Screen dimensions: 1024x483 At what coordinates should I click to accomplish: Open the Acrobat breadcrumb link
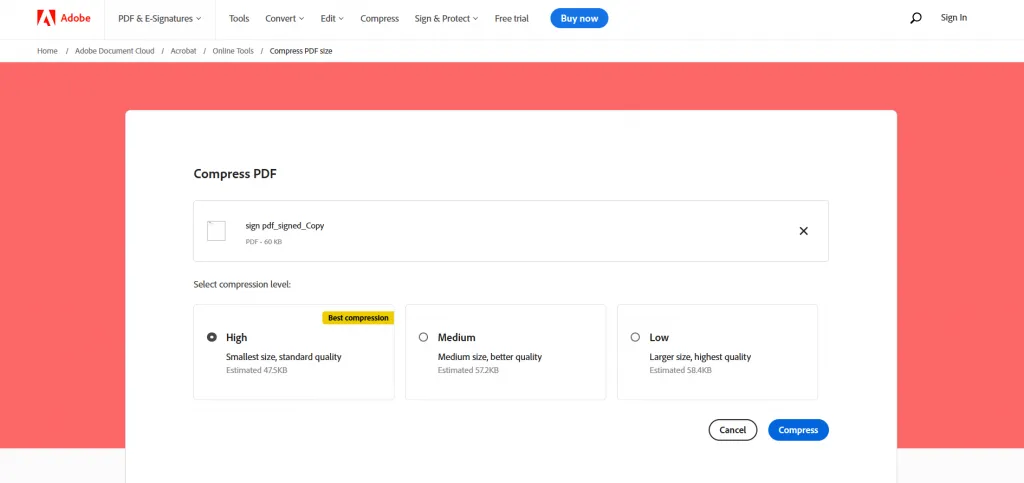184,51
